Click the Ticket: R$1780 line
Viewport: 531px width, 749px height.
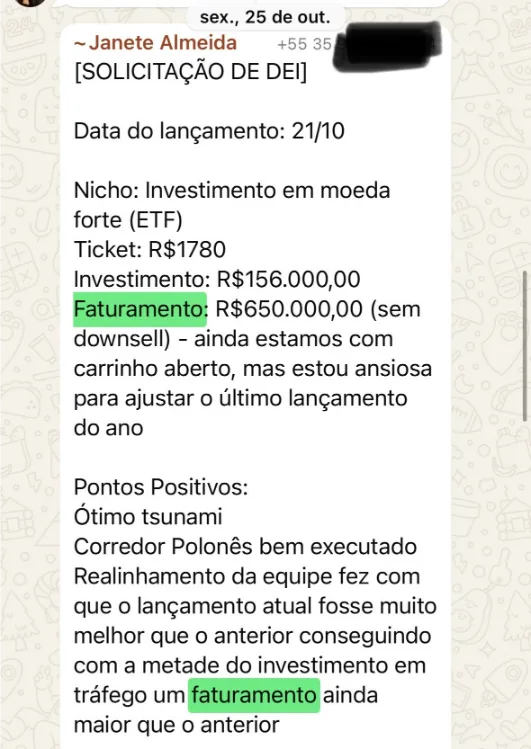(149, 249)
